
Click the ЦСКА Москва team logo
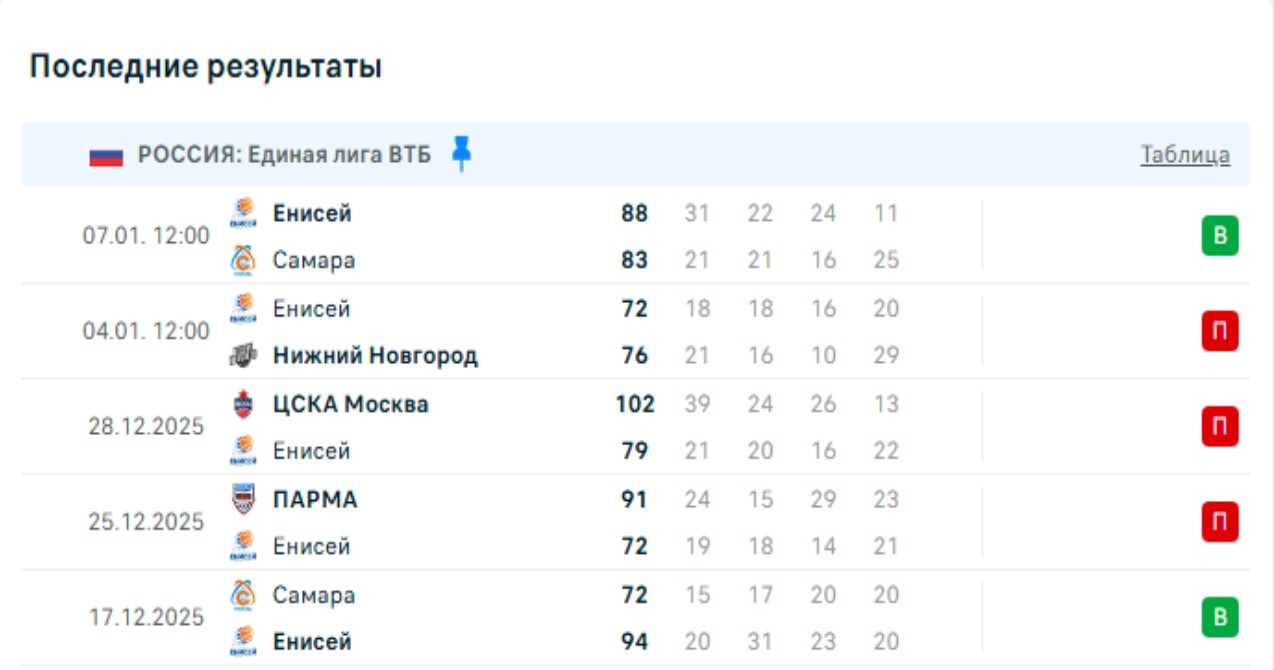[x=243, y=404]
